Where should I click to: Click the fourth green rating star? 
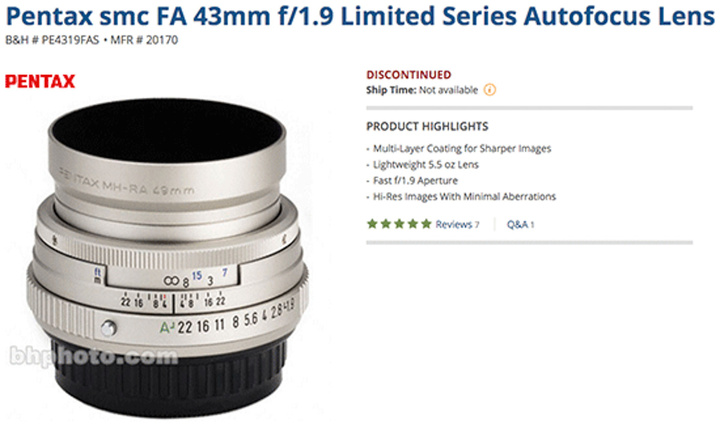(413, 224)
